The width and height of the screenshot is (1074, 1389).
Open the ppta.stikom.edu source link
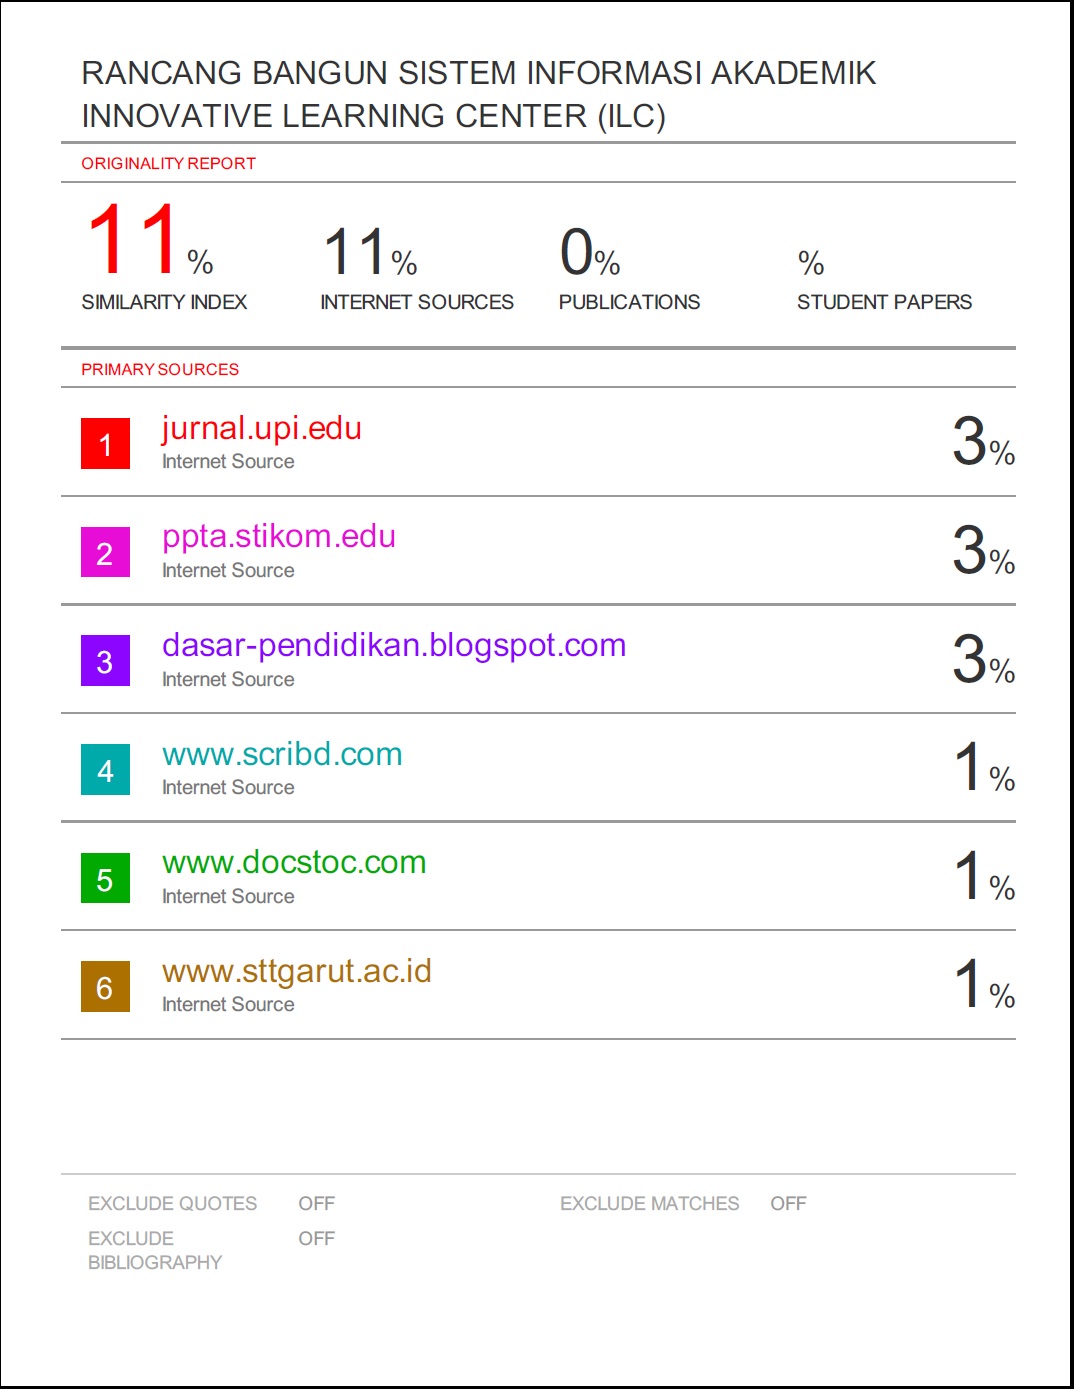278,537
